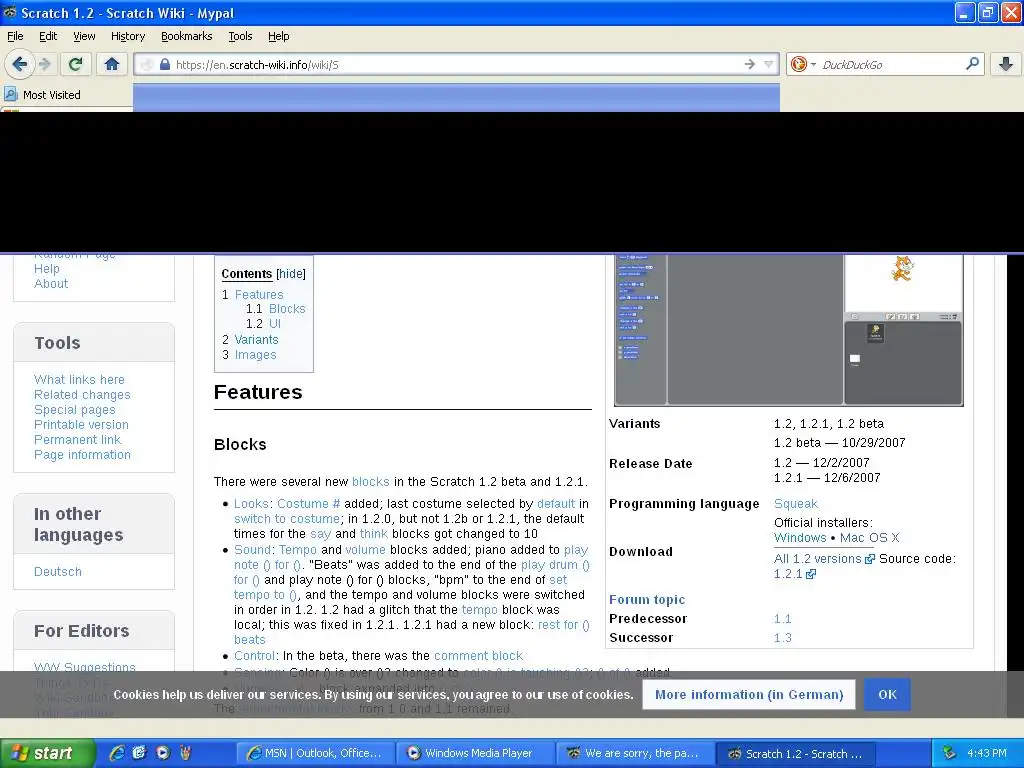Open the File menu

point(15,36)
